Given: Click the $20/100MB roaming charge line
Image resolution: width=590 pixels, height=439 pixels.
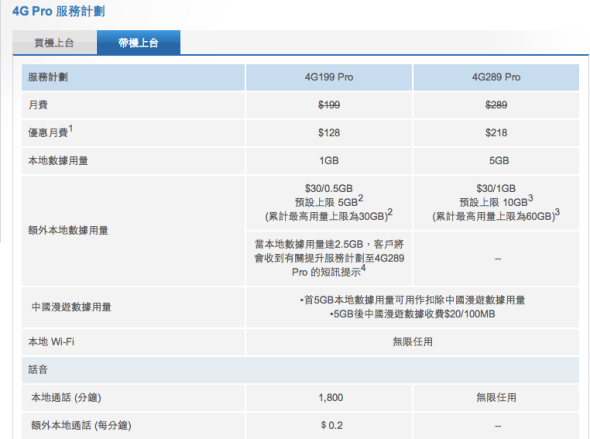Looking at the screenshot, I should pos(412,314).
